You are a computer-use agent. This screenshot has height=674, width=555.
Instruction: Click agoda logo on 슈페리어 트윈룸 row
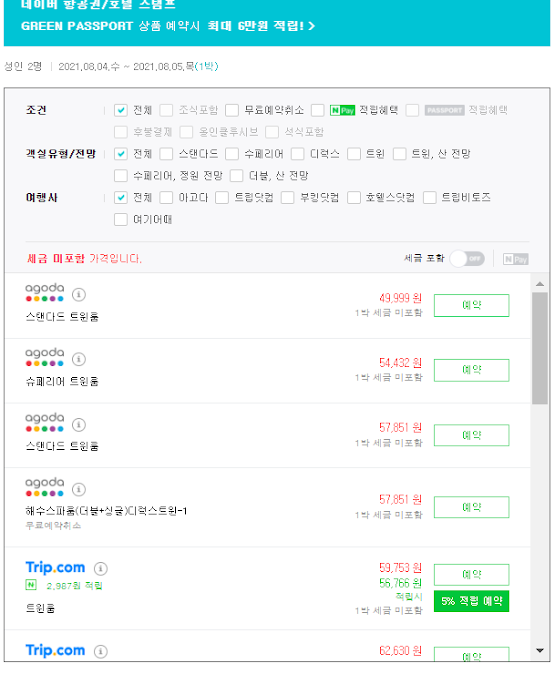(45, 357)
